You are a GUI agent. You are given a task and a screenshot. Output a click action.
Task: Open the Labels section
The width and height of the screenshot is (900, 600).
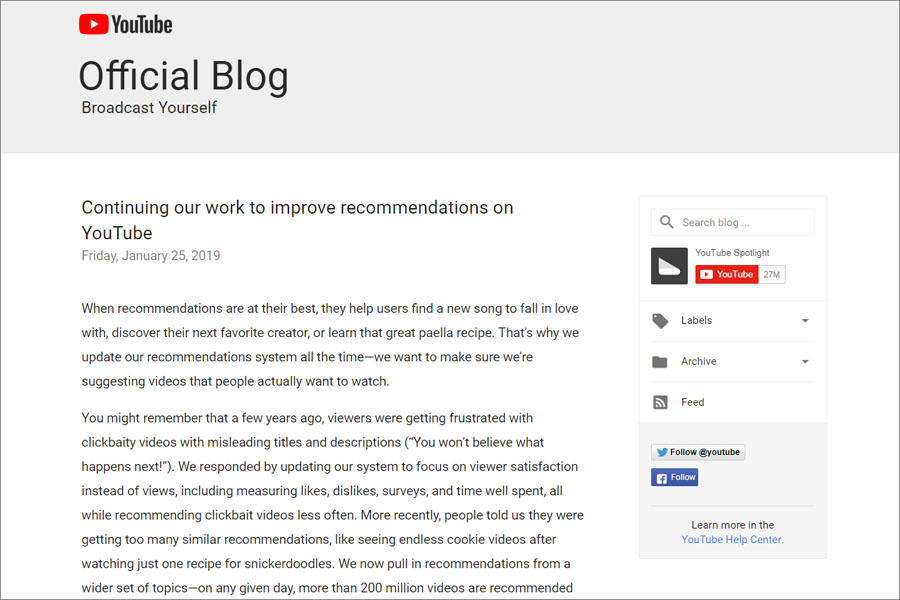[x=696, y=320]
